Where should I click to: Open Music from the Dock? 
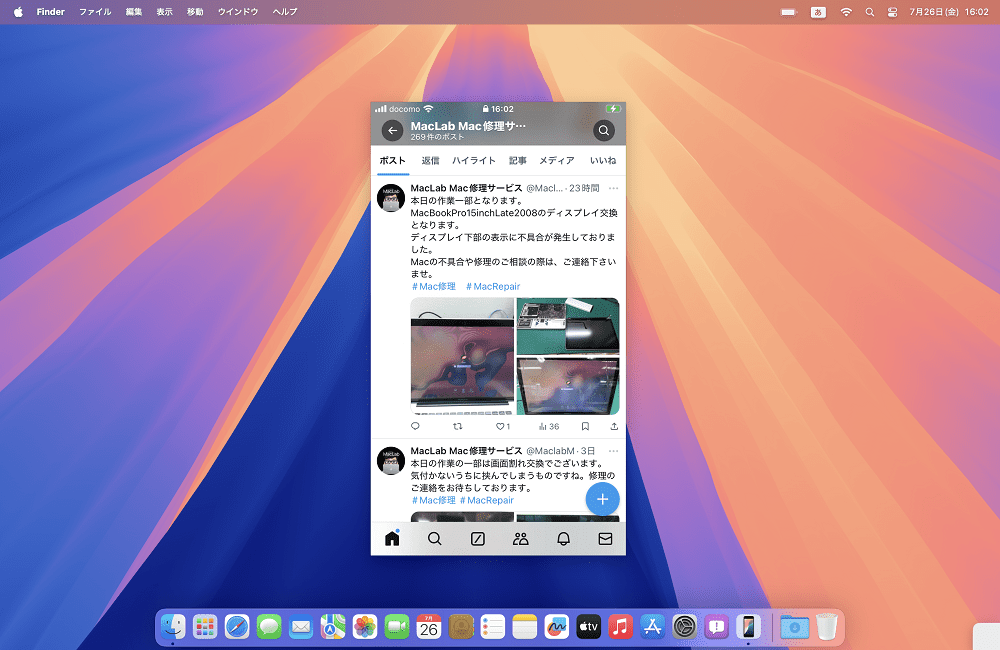pyautogui.click(x=620, y=627)
